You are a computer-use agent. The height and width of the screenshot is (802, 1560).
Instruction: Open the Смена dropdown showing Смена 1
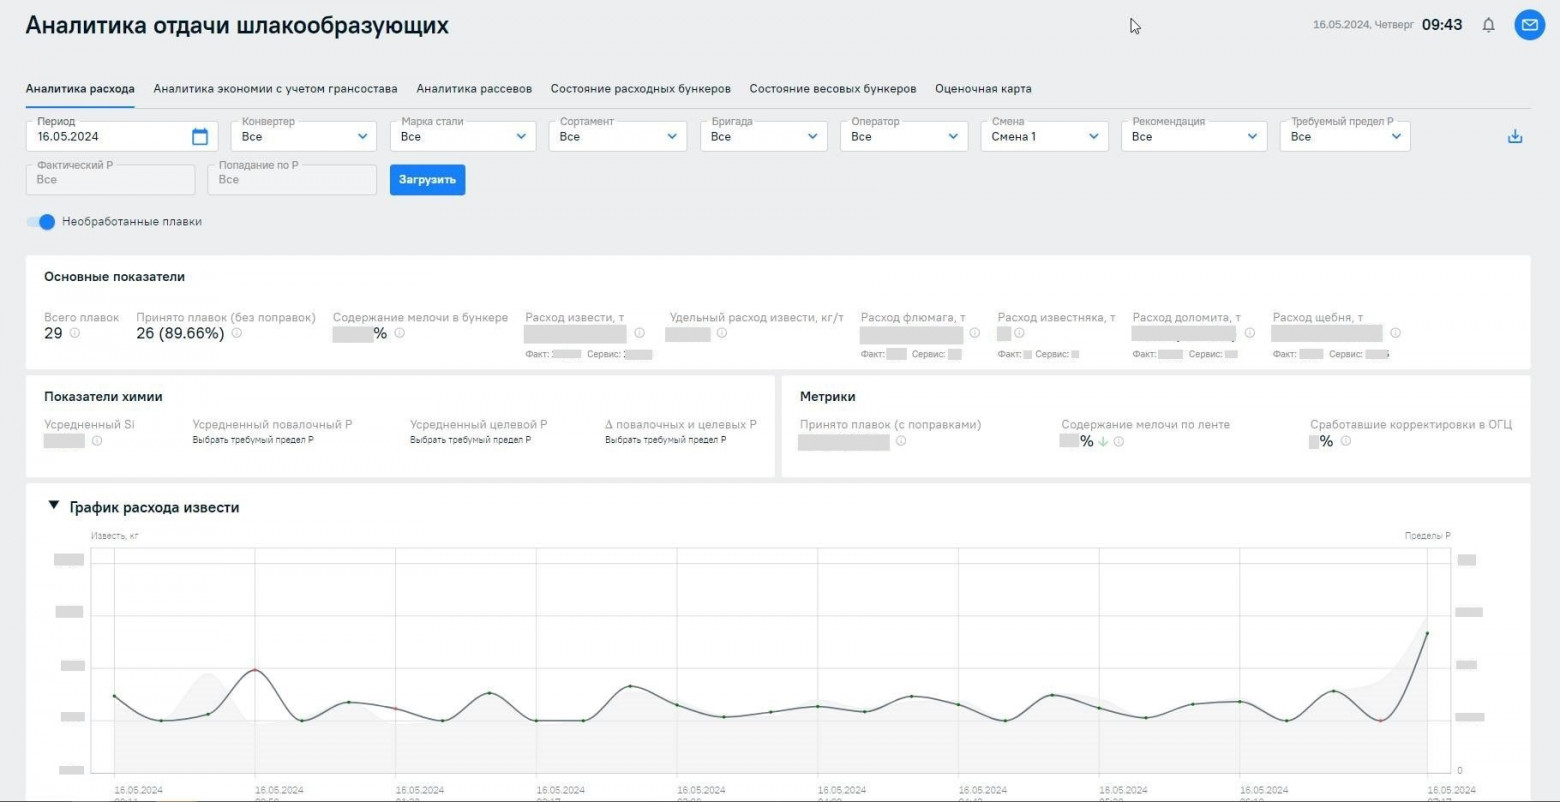coord(1043,137)
